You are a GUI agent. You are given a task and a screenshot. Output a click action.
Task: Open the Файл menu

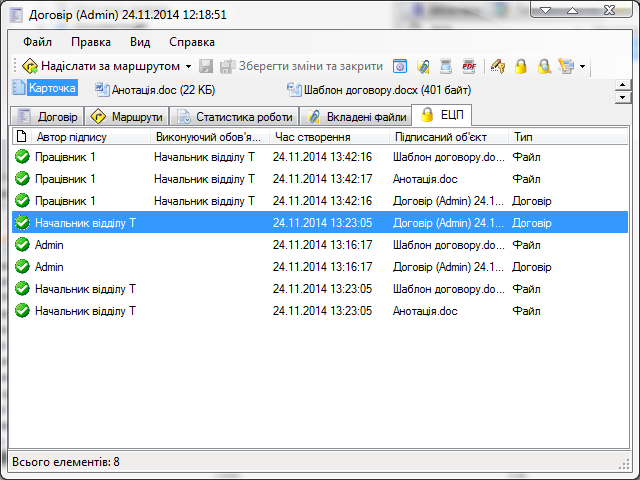(37, 42)
